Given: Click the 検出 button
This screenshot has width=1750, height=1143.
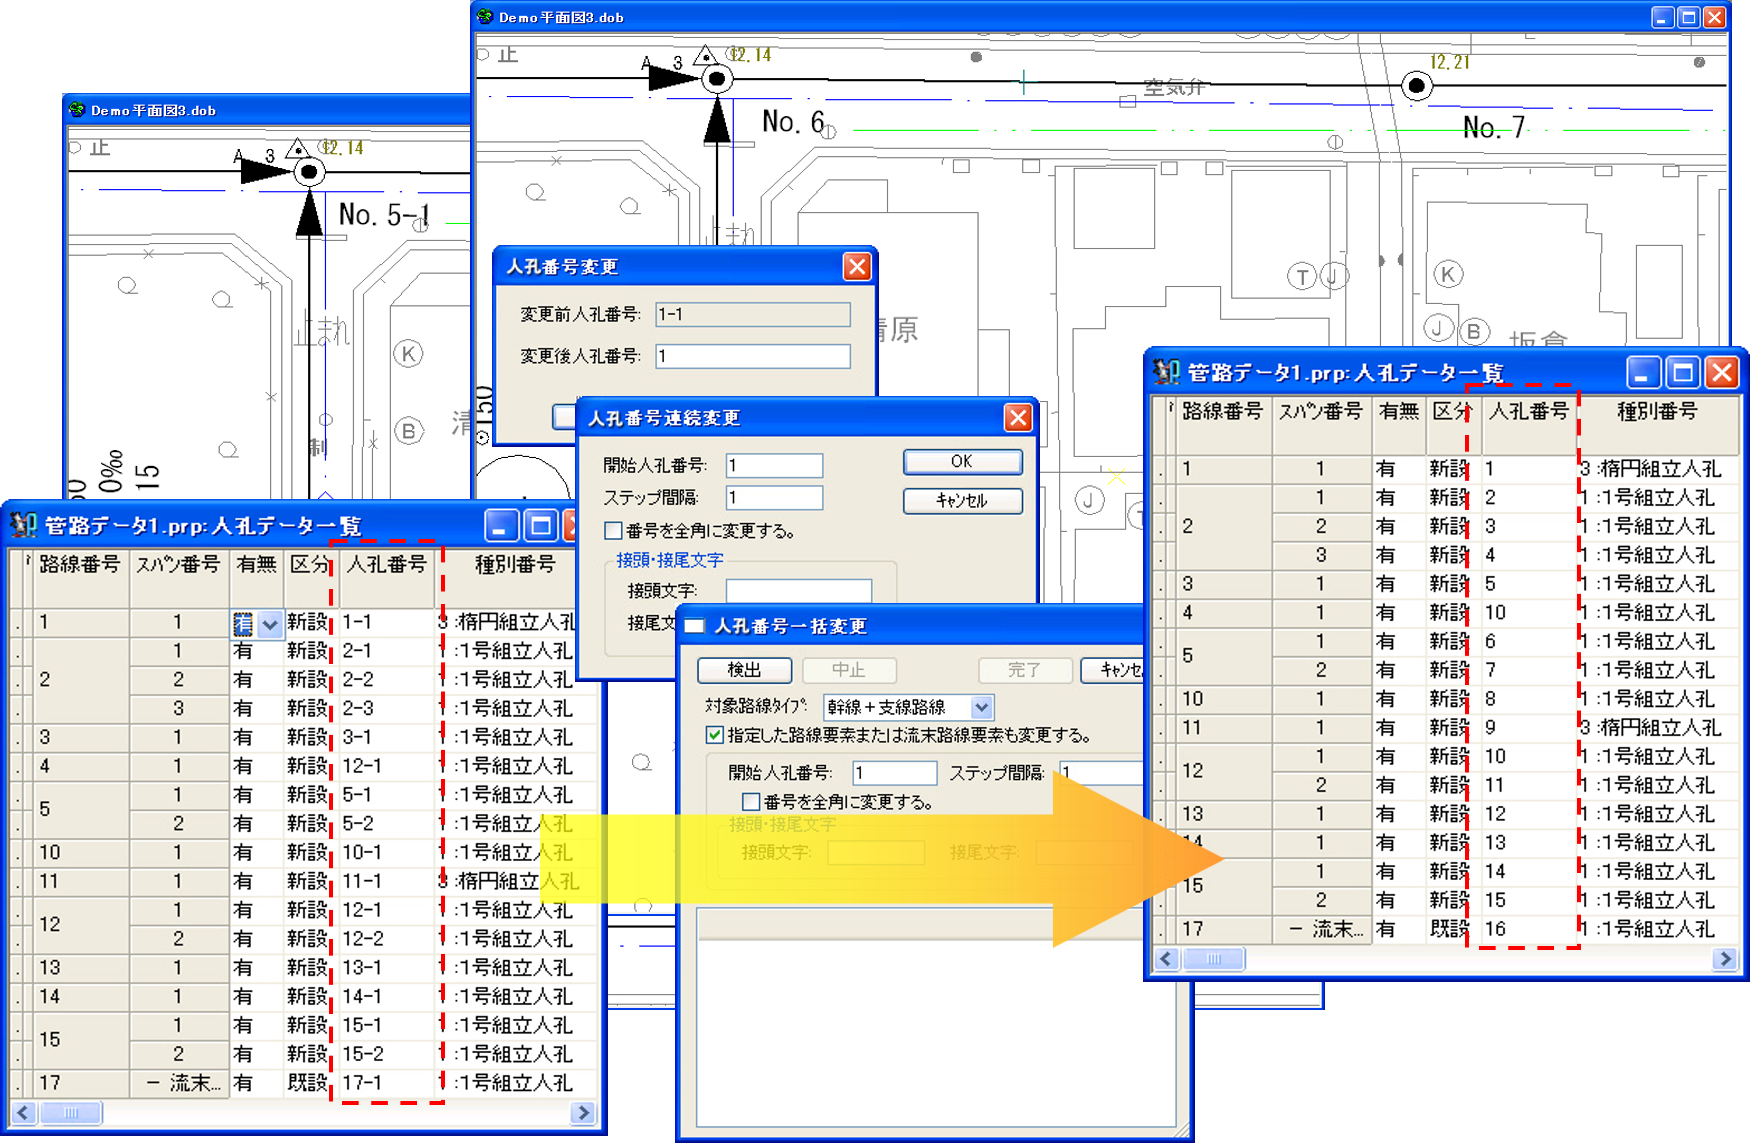Looking at the screenshot, I should [744, 670].
